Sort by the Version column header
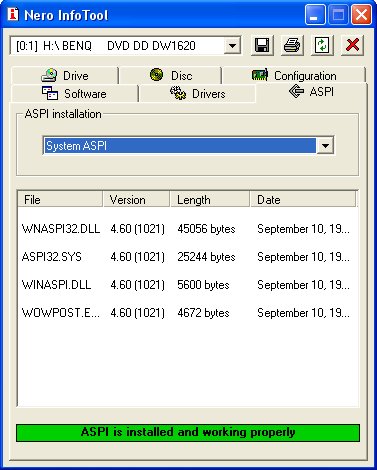377x470 pixels. click(136, 200)
